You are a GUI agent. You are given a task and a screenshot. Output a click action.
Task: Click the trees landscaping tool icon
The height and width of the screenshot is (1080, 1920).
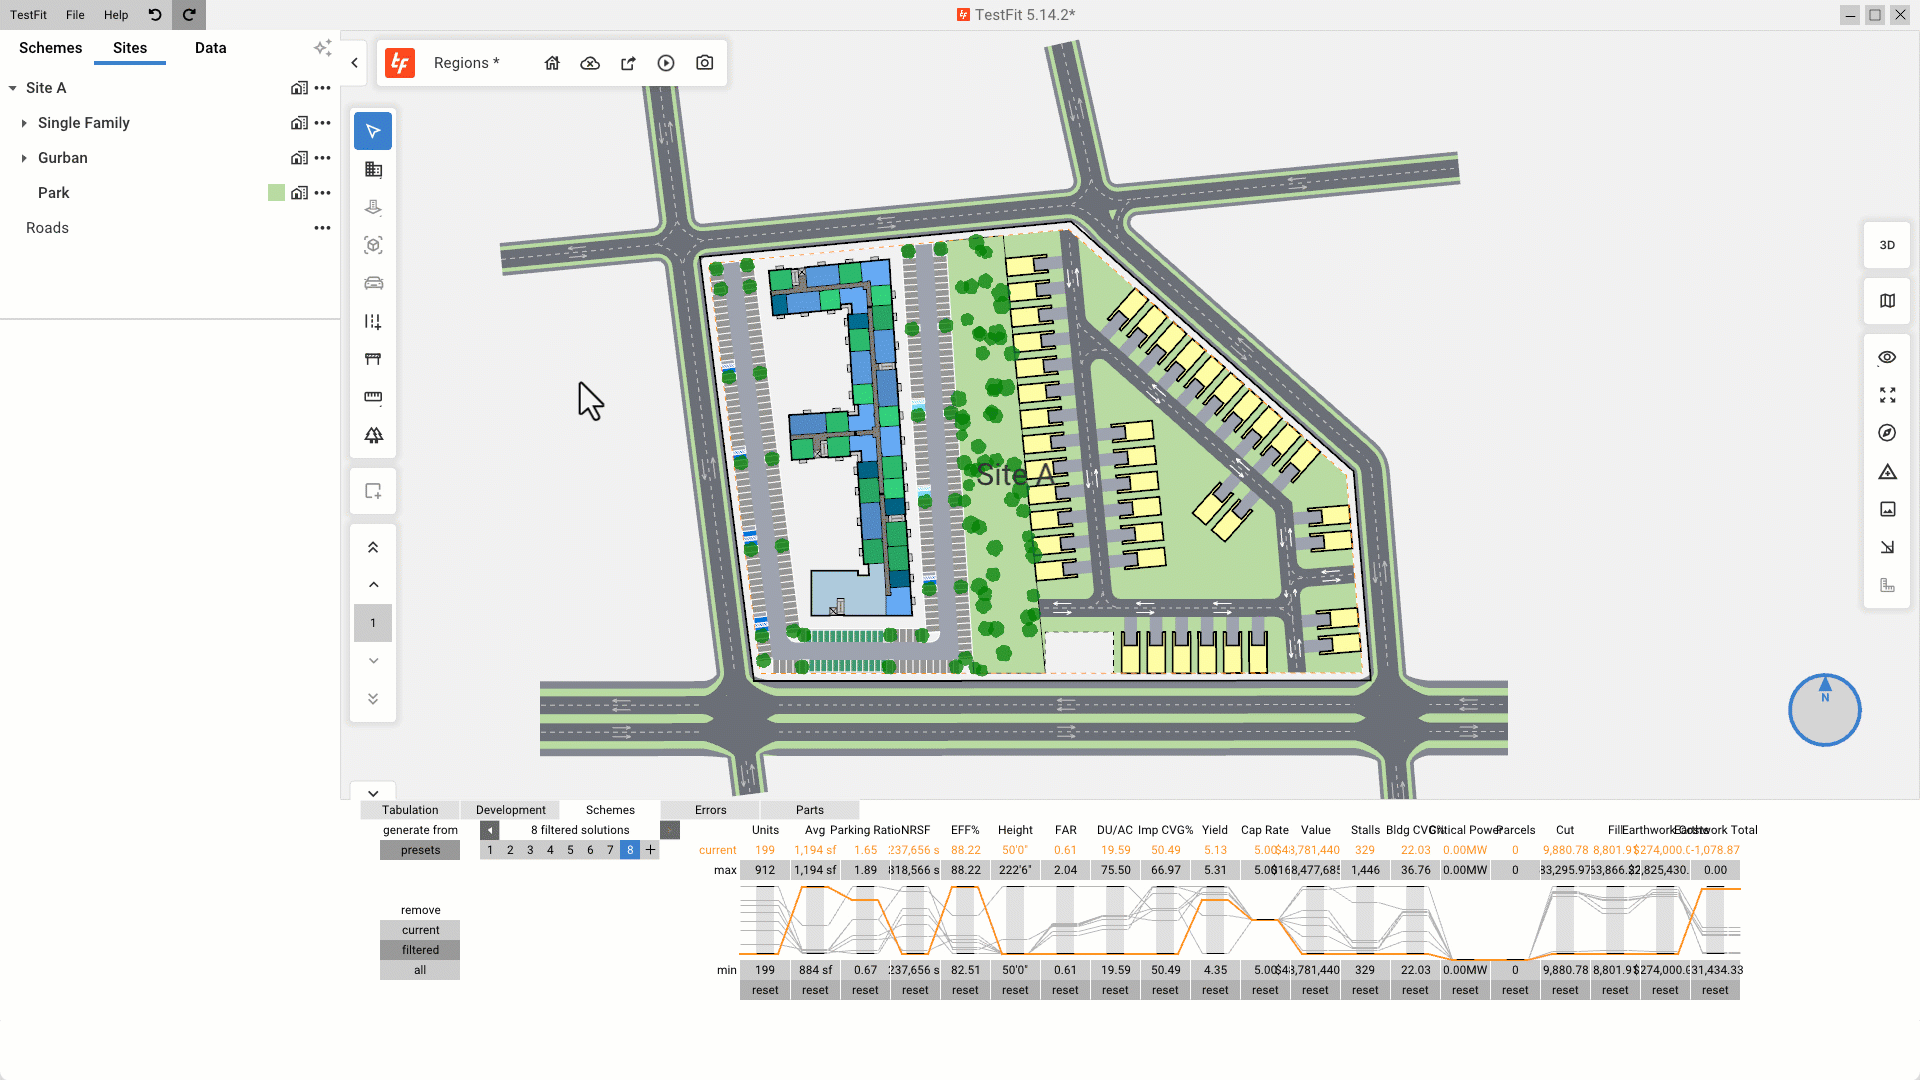(373, 435)
